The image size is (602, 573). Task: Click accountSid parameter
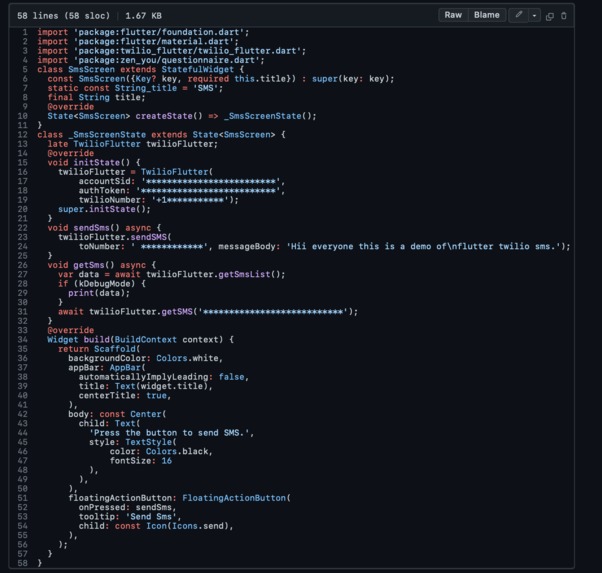107,181
